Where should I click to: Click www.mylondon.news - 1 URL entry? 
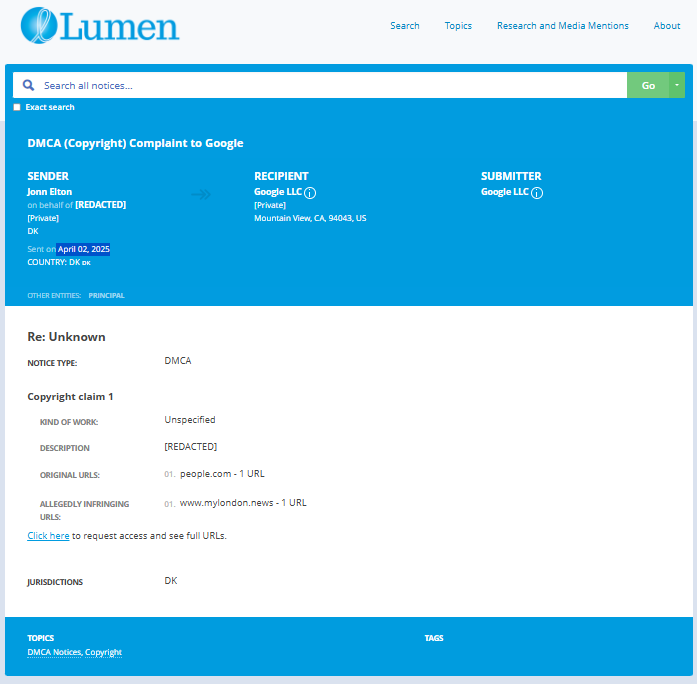[243, 503]
